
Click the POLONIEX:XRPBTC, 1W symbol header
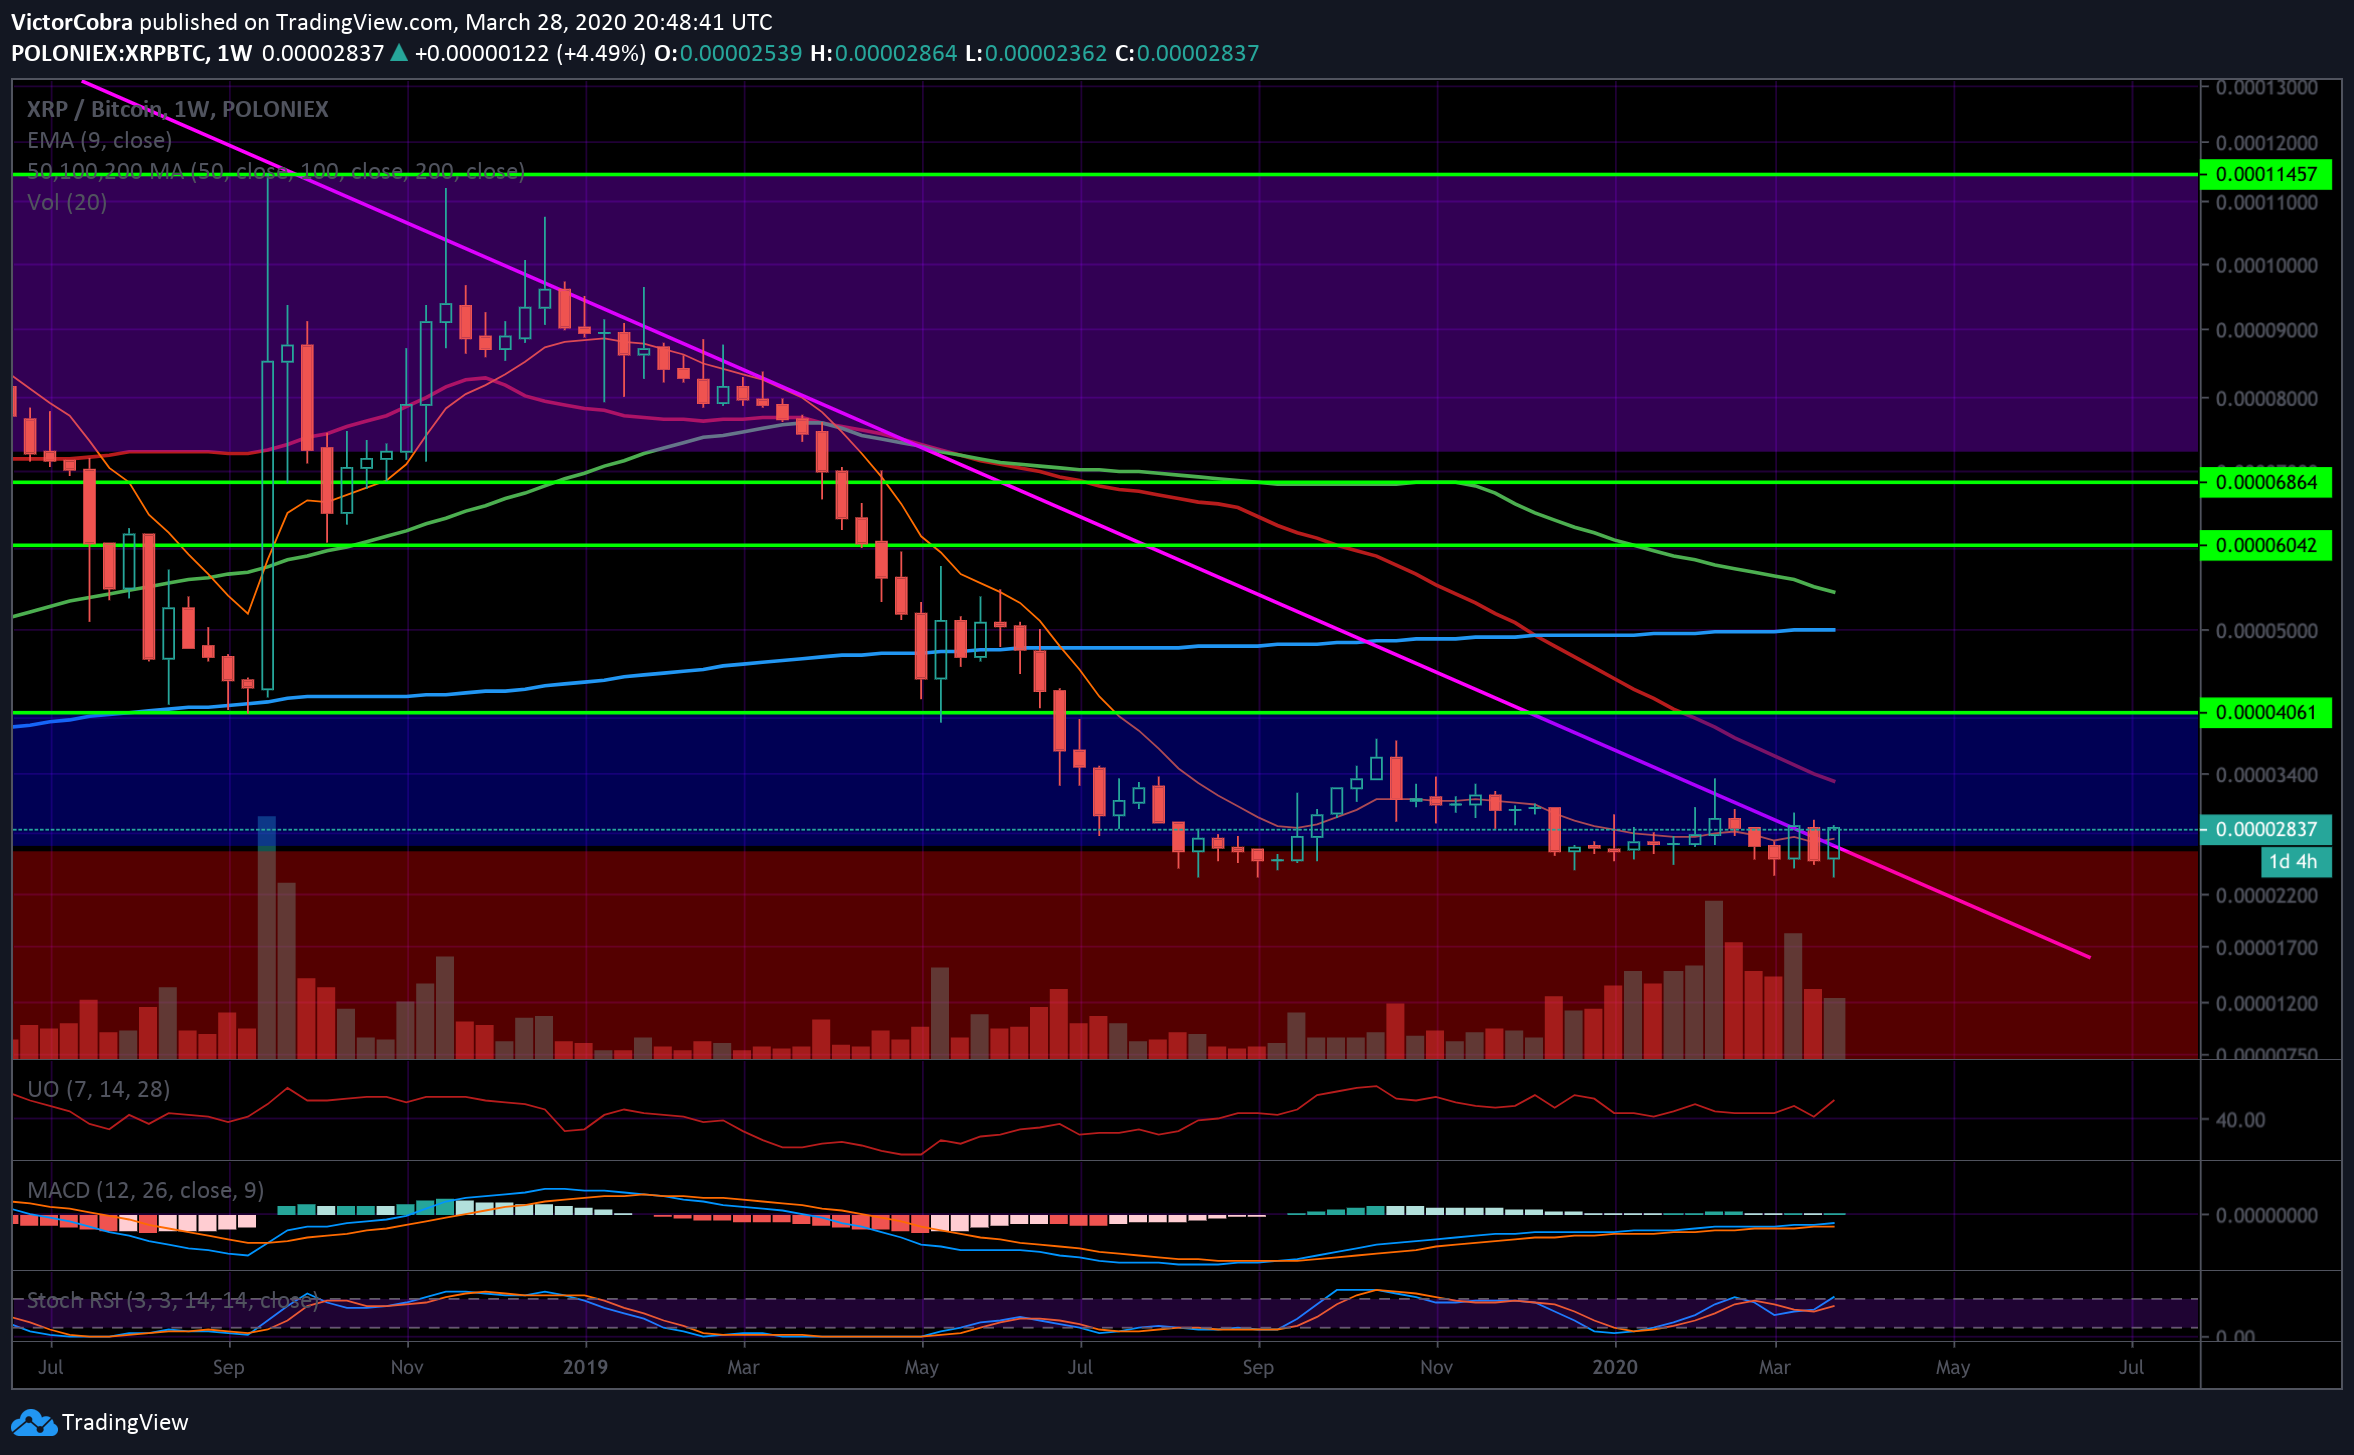click(132, 53)
